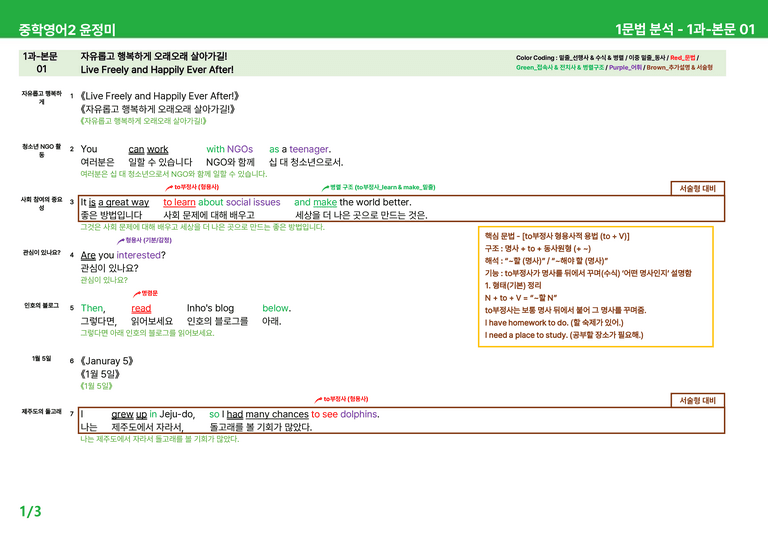The width and height of the screenshot is (768, 543).
Task: Click the side label '제주도의 돌고래'
Action: [x=41, y=412]
